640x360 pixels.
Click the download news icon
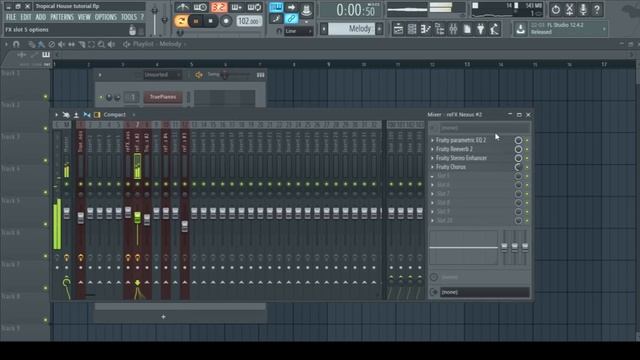pos(520,29)
